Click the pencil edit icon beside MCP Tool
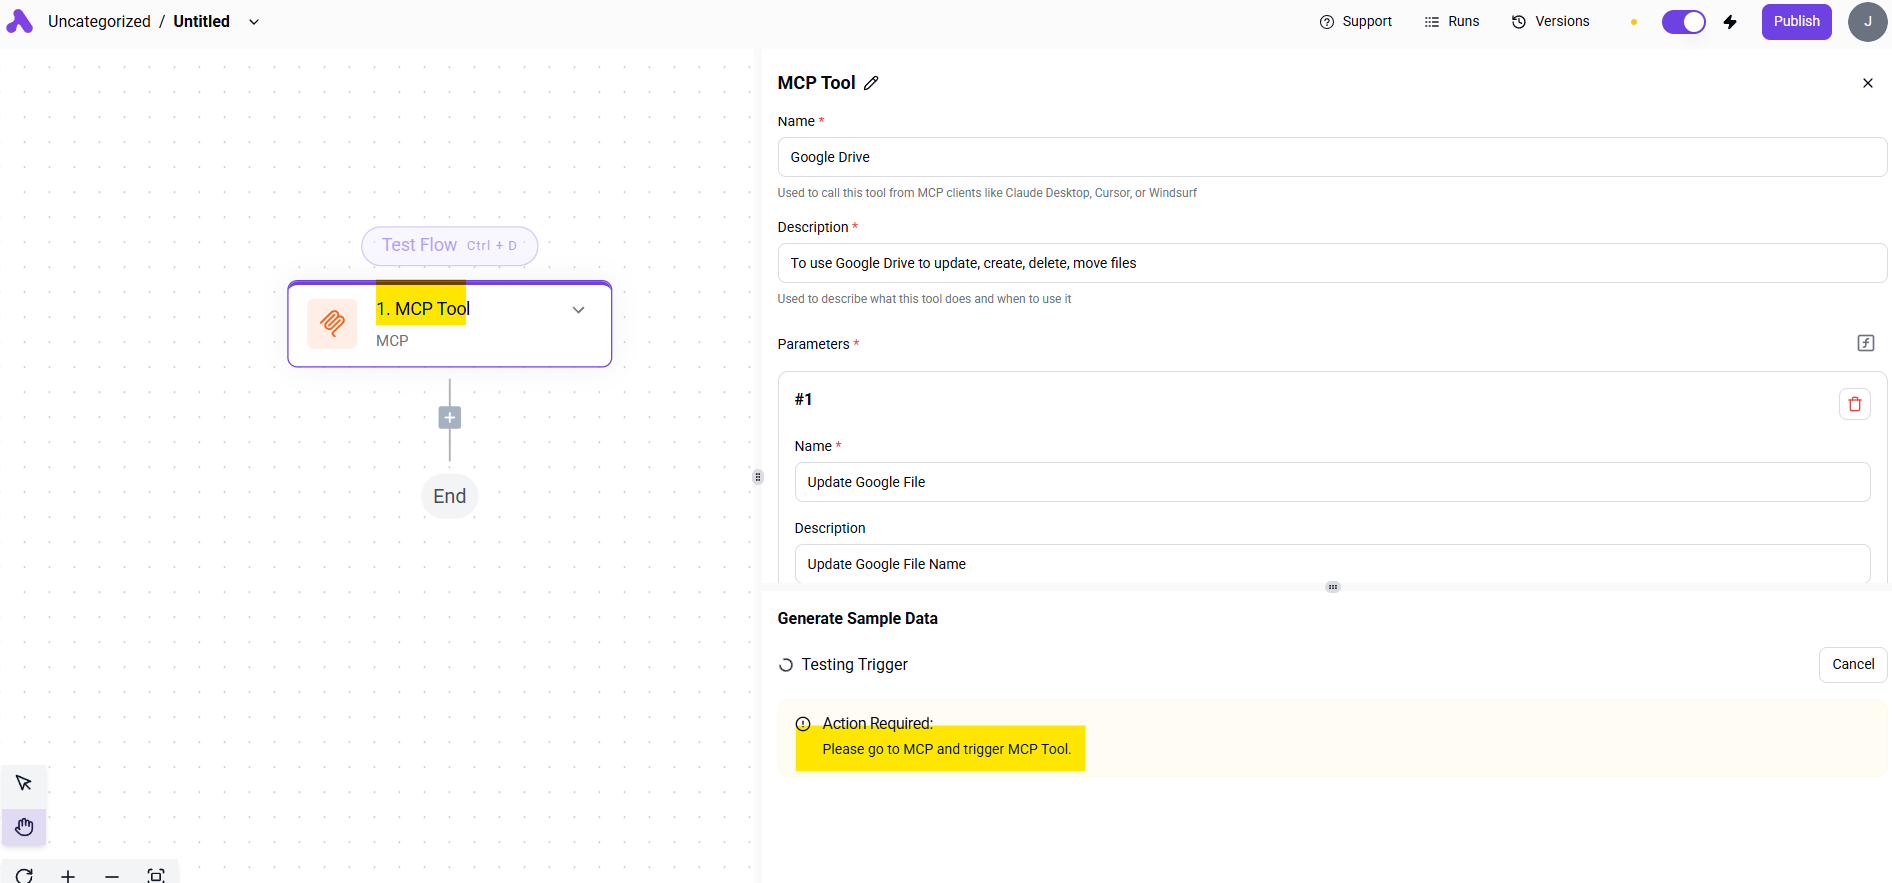Screen dimensions: 1892x883 point(871,83)
